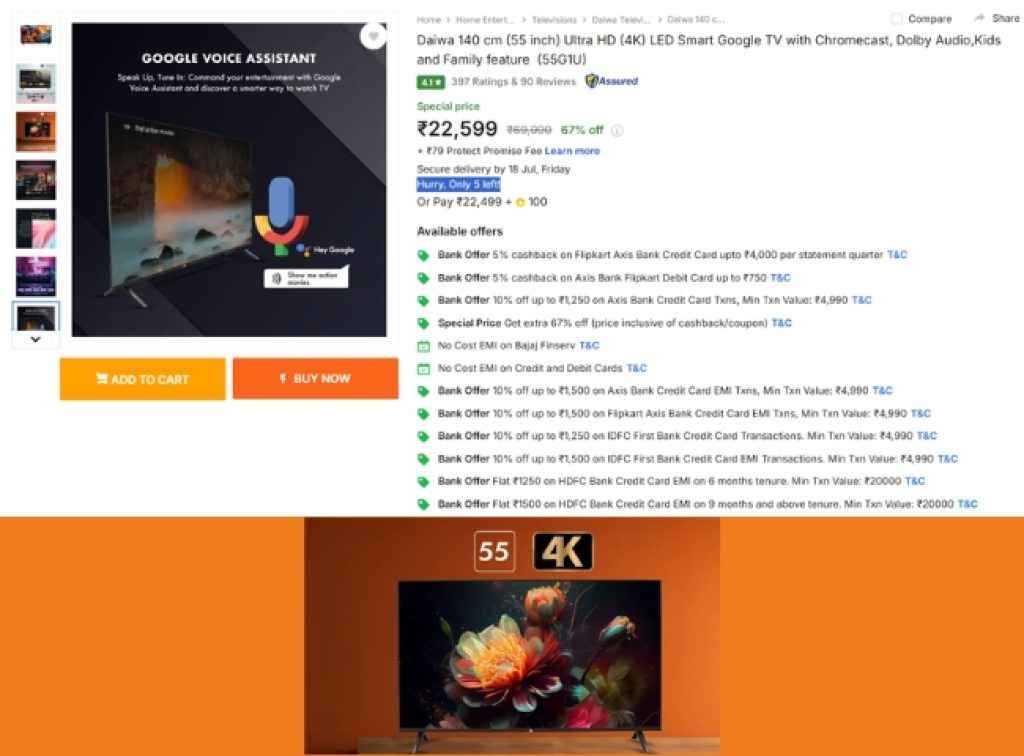Open T&C link for Special Price offer
This screenshot has height=756, width=1024.
point(781,323)
